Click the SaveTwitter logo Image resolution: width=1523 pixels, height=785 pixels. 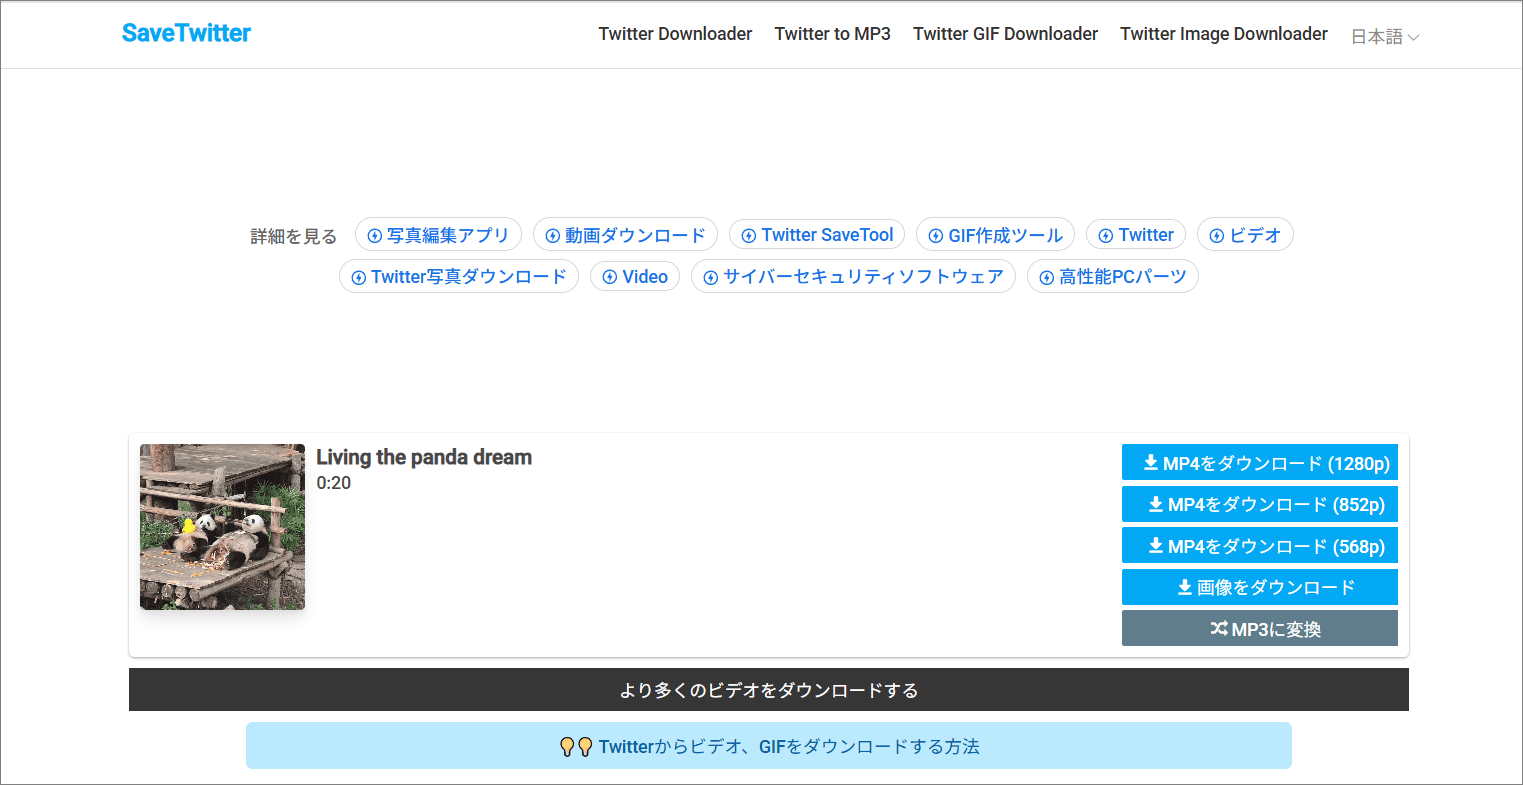click(186, 33)
